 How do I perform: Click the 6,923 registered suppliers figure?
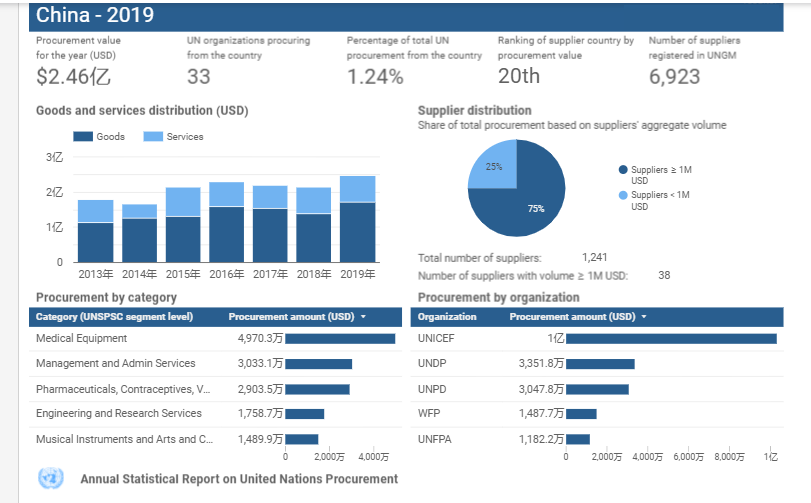click(674, 77)
